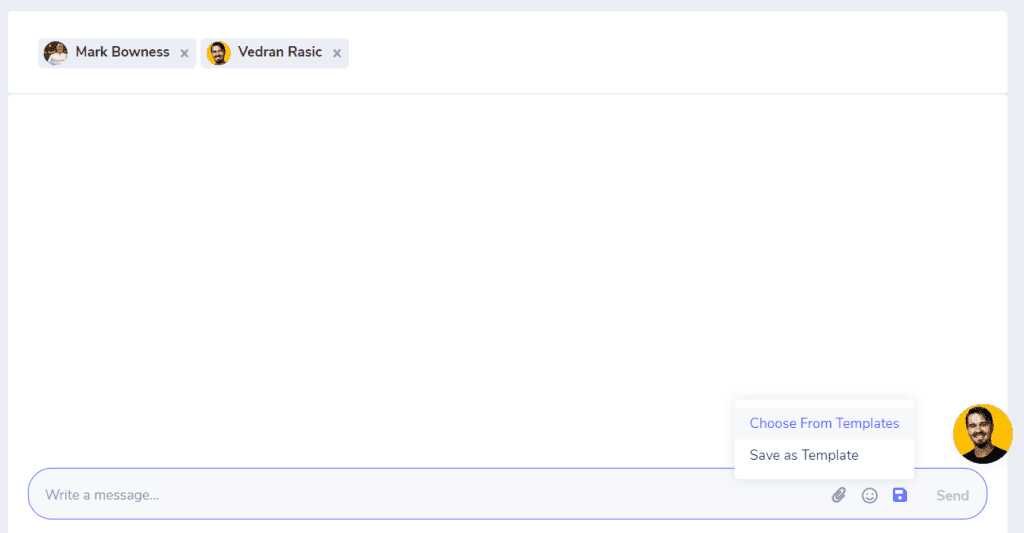
Task: Send the message with the Send button
Action: pos(952,496)
